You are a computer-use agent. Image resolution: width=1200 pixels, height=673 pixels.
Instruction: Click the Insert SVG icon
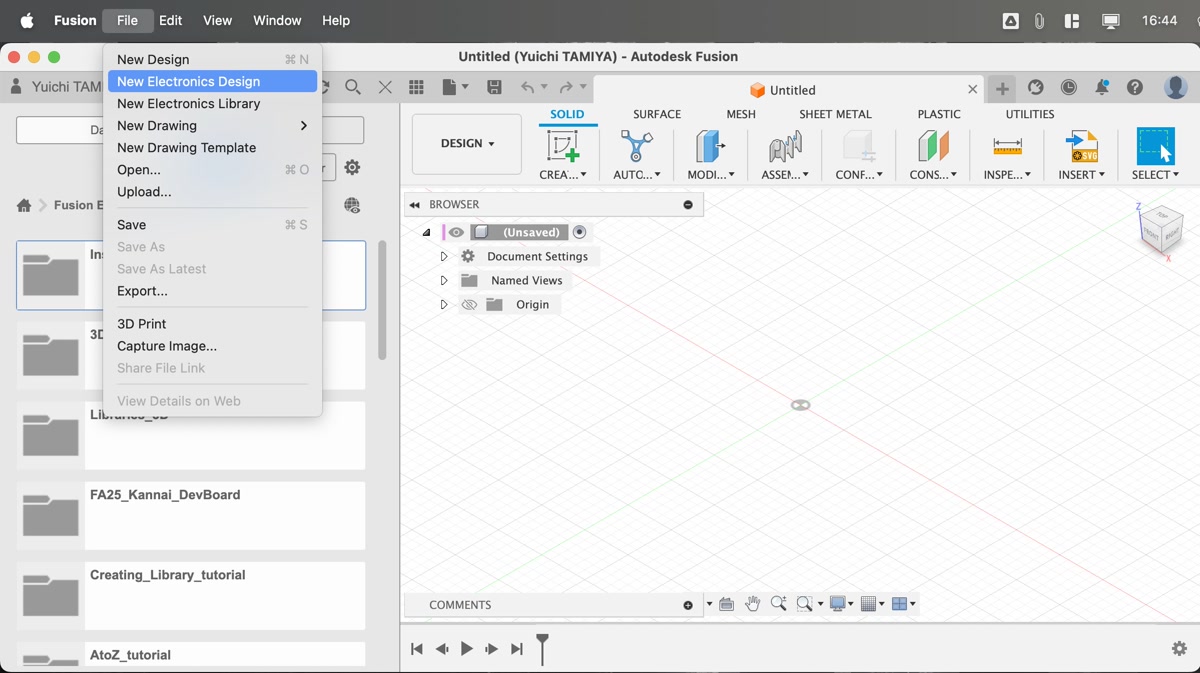1082,147
